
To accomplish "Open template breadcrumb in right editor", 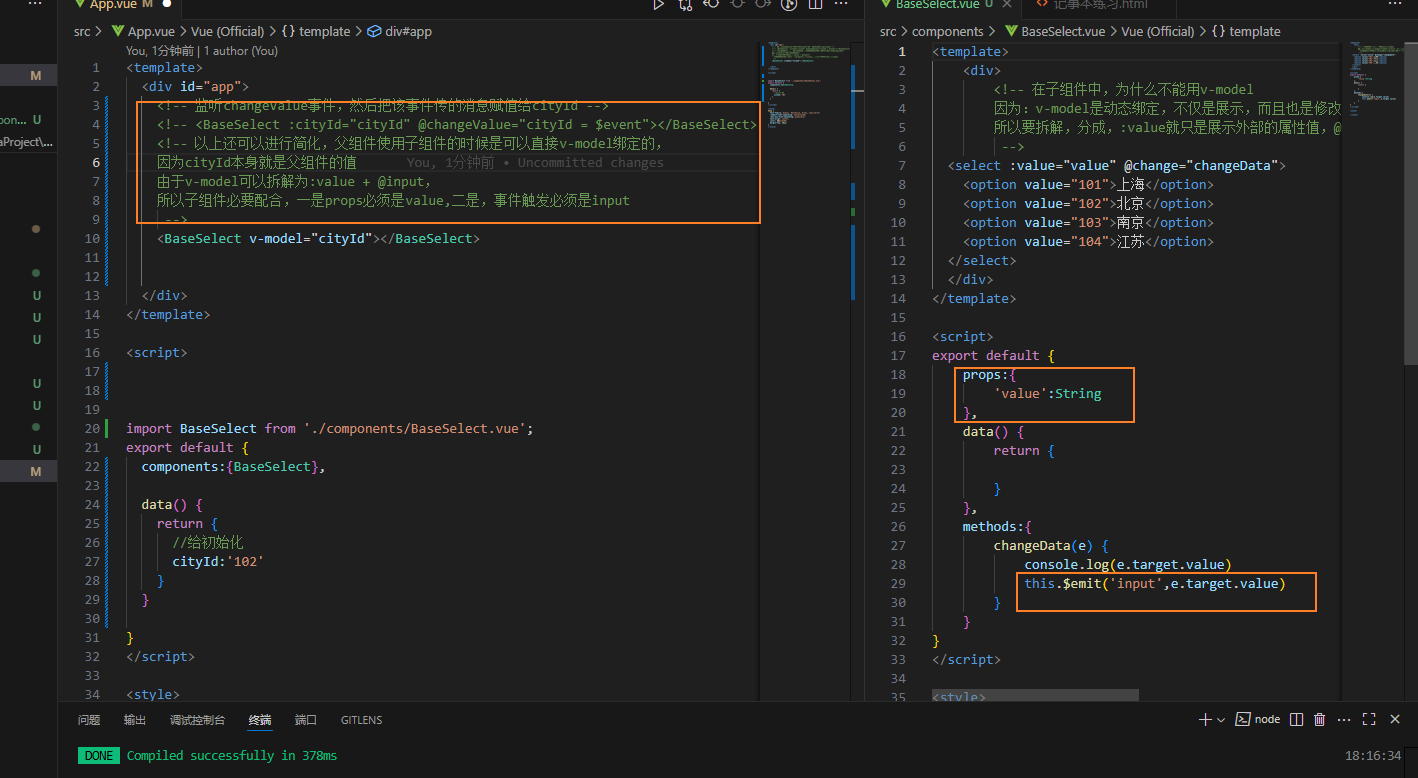I will point(1247,31).
